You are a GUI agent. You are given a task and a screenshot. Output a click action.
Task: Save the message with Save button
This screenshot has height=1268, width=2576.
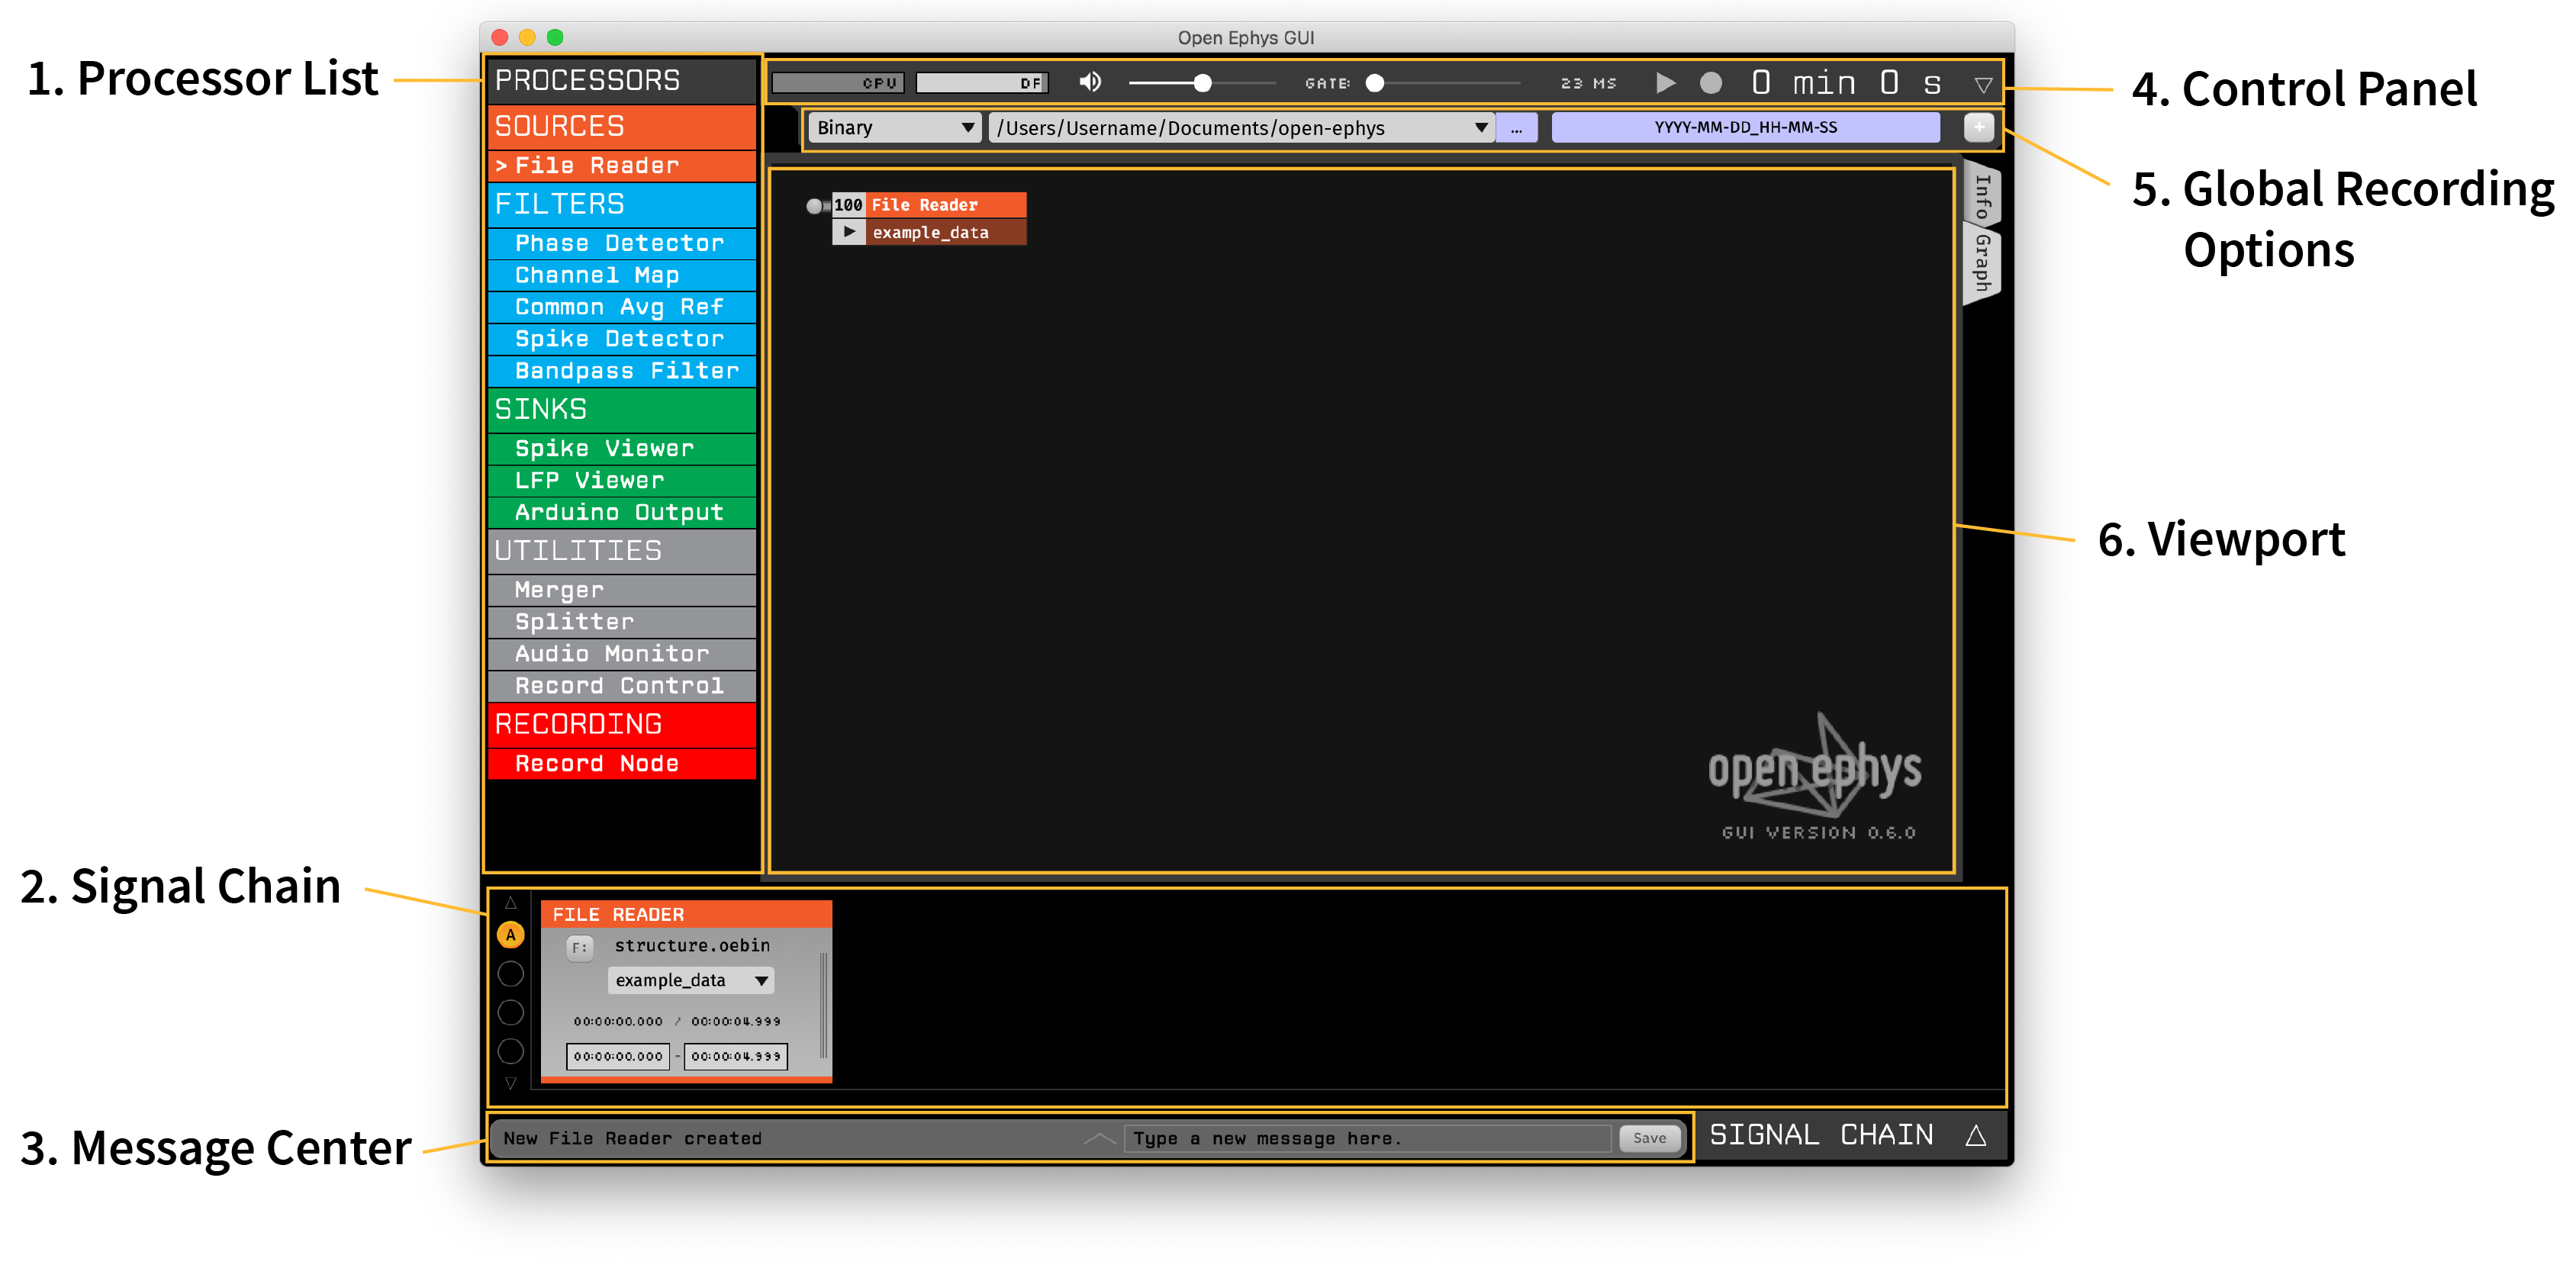[x=1649, y=1139]
